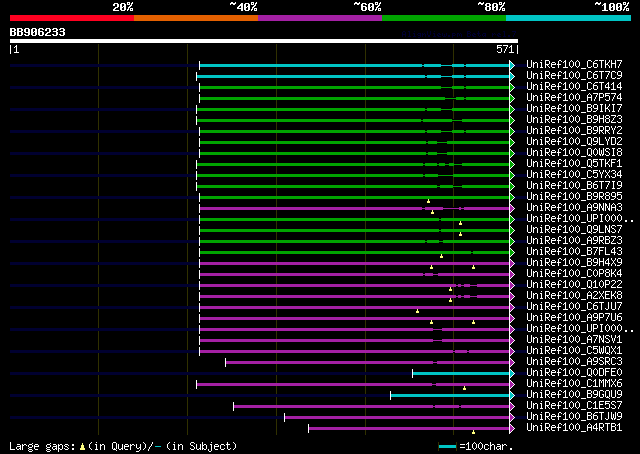
Task: Select the query name BB906233
Action: point(38,32)
